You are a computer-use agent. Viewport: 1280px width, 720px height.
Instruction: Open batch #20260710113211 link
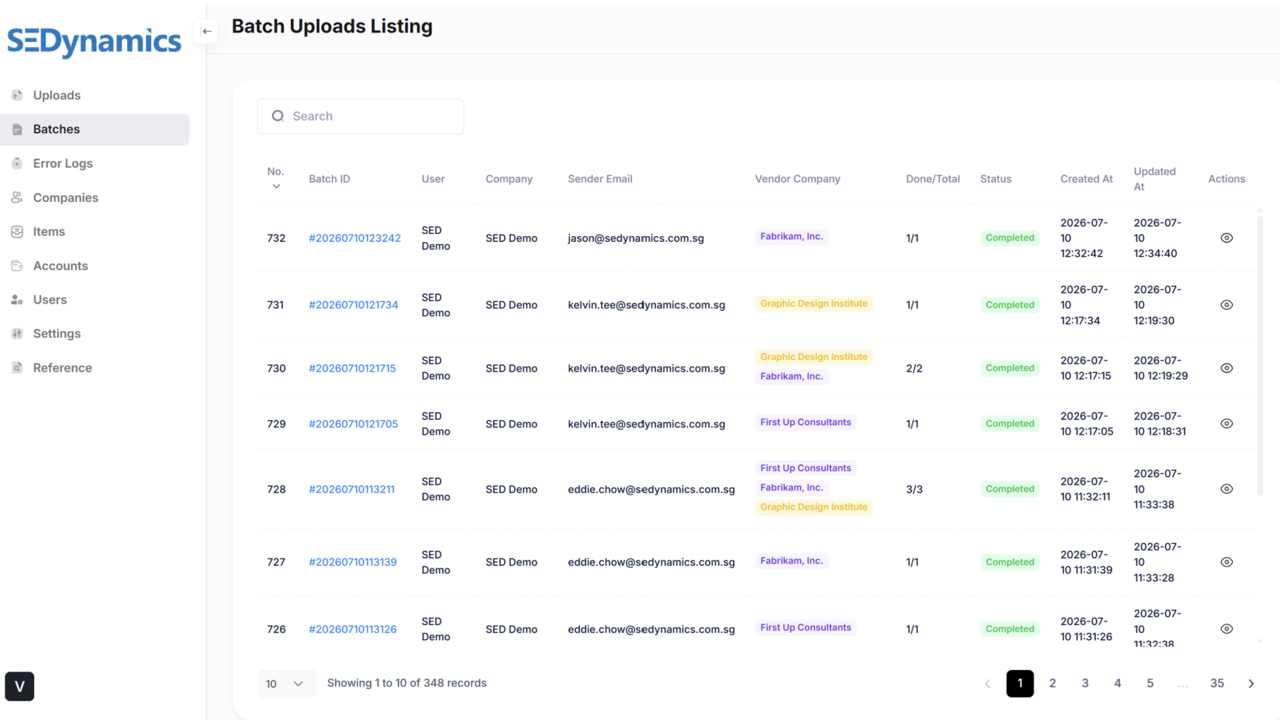tap(352, 489)
